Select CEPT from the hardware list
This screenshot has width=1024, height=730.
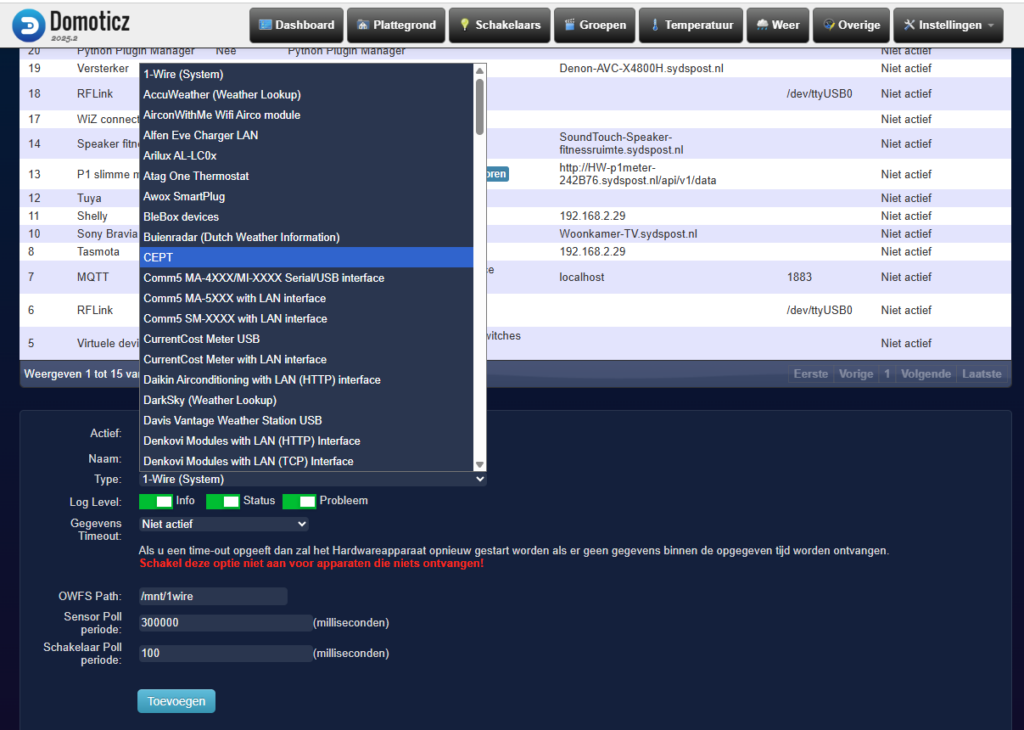[306, 257]
